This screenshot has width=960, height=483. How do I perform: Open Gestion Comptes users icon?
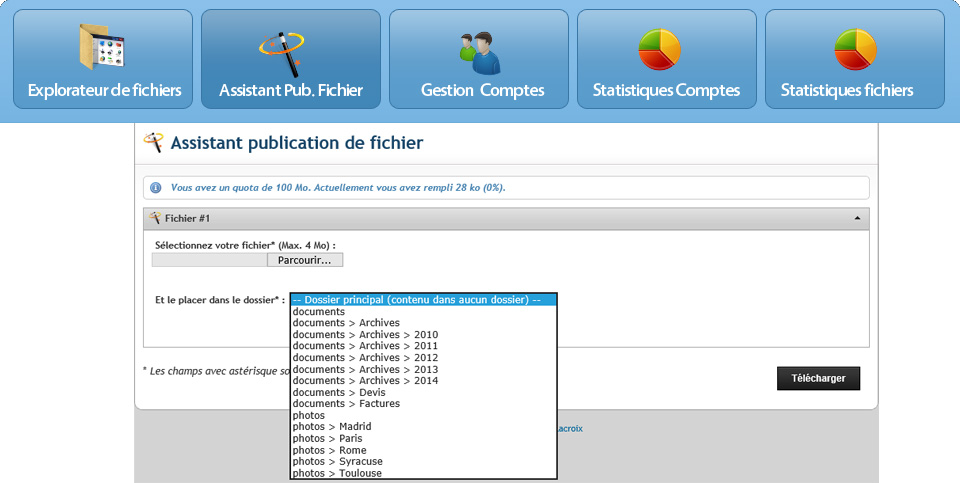479,52
